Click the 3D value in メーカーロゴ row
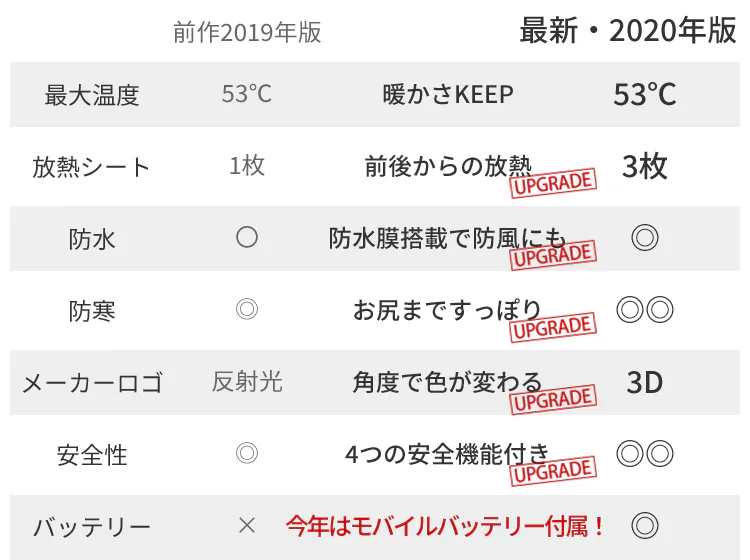The width and height of the screenshot is (750, 560). (x=645, y=382)
